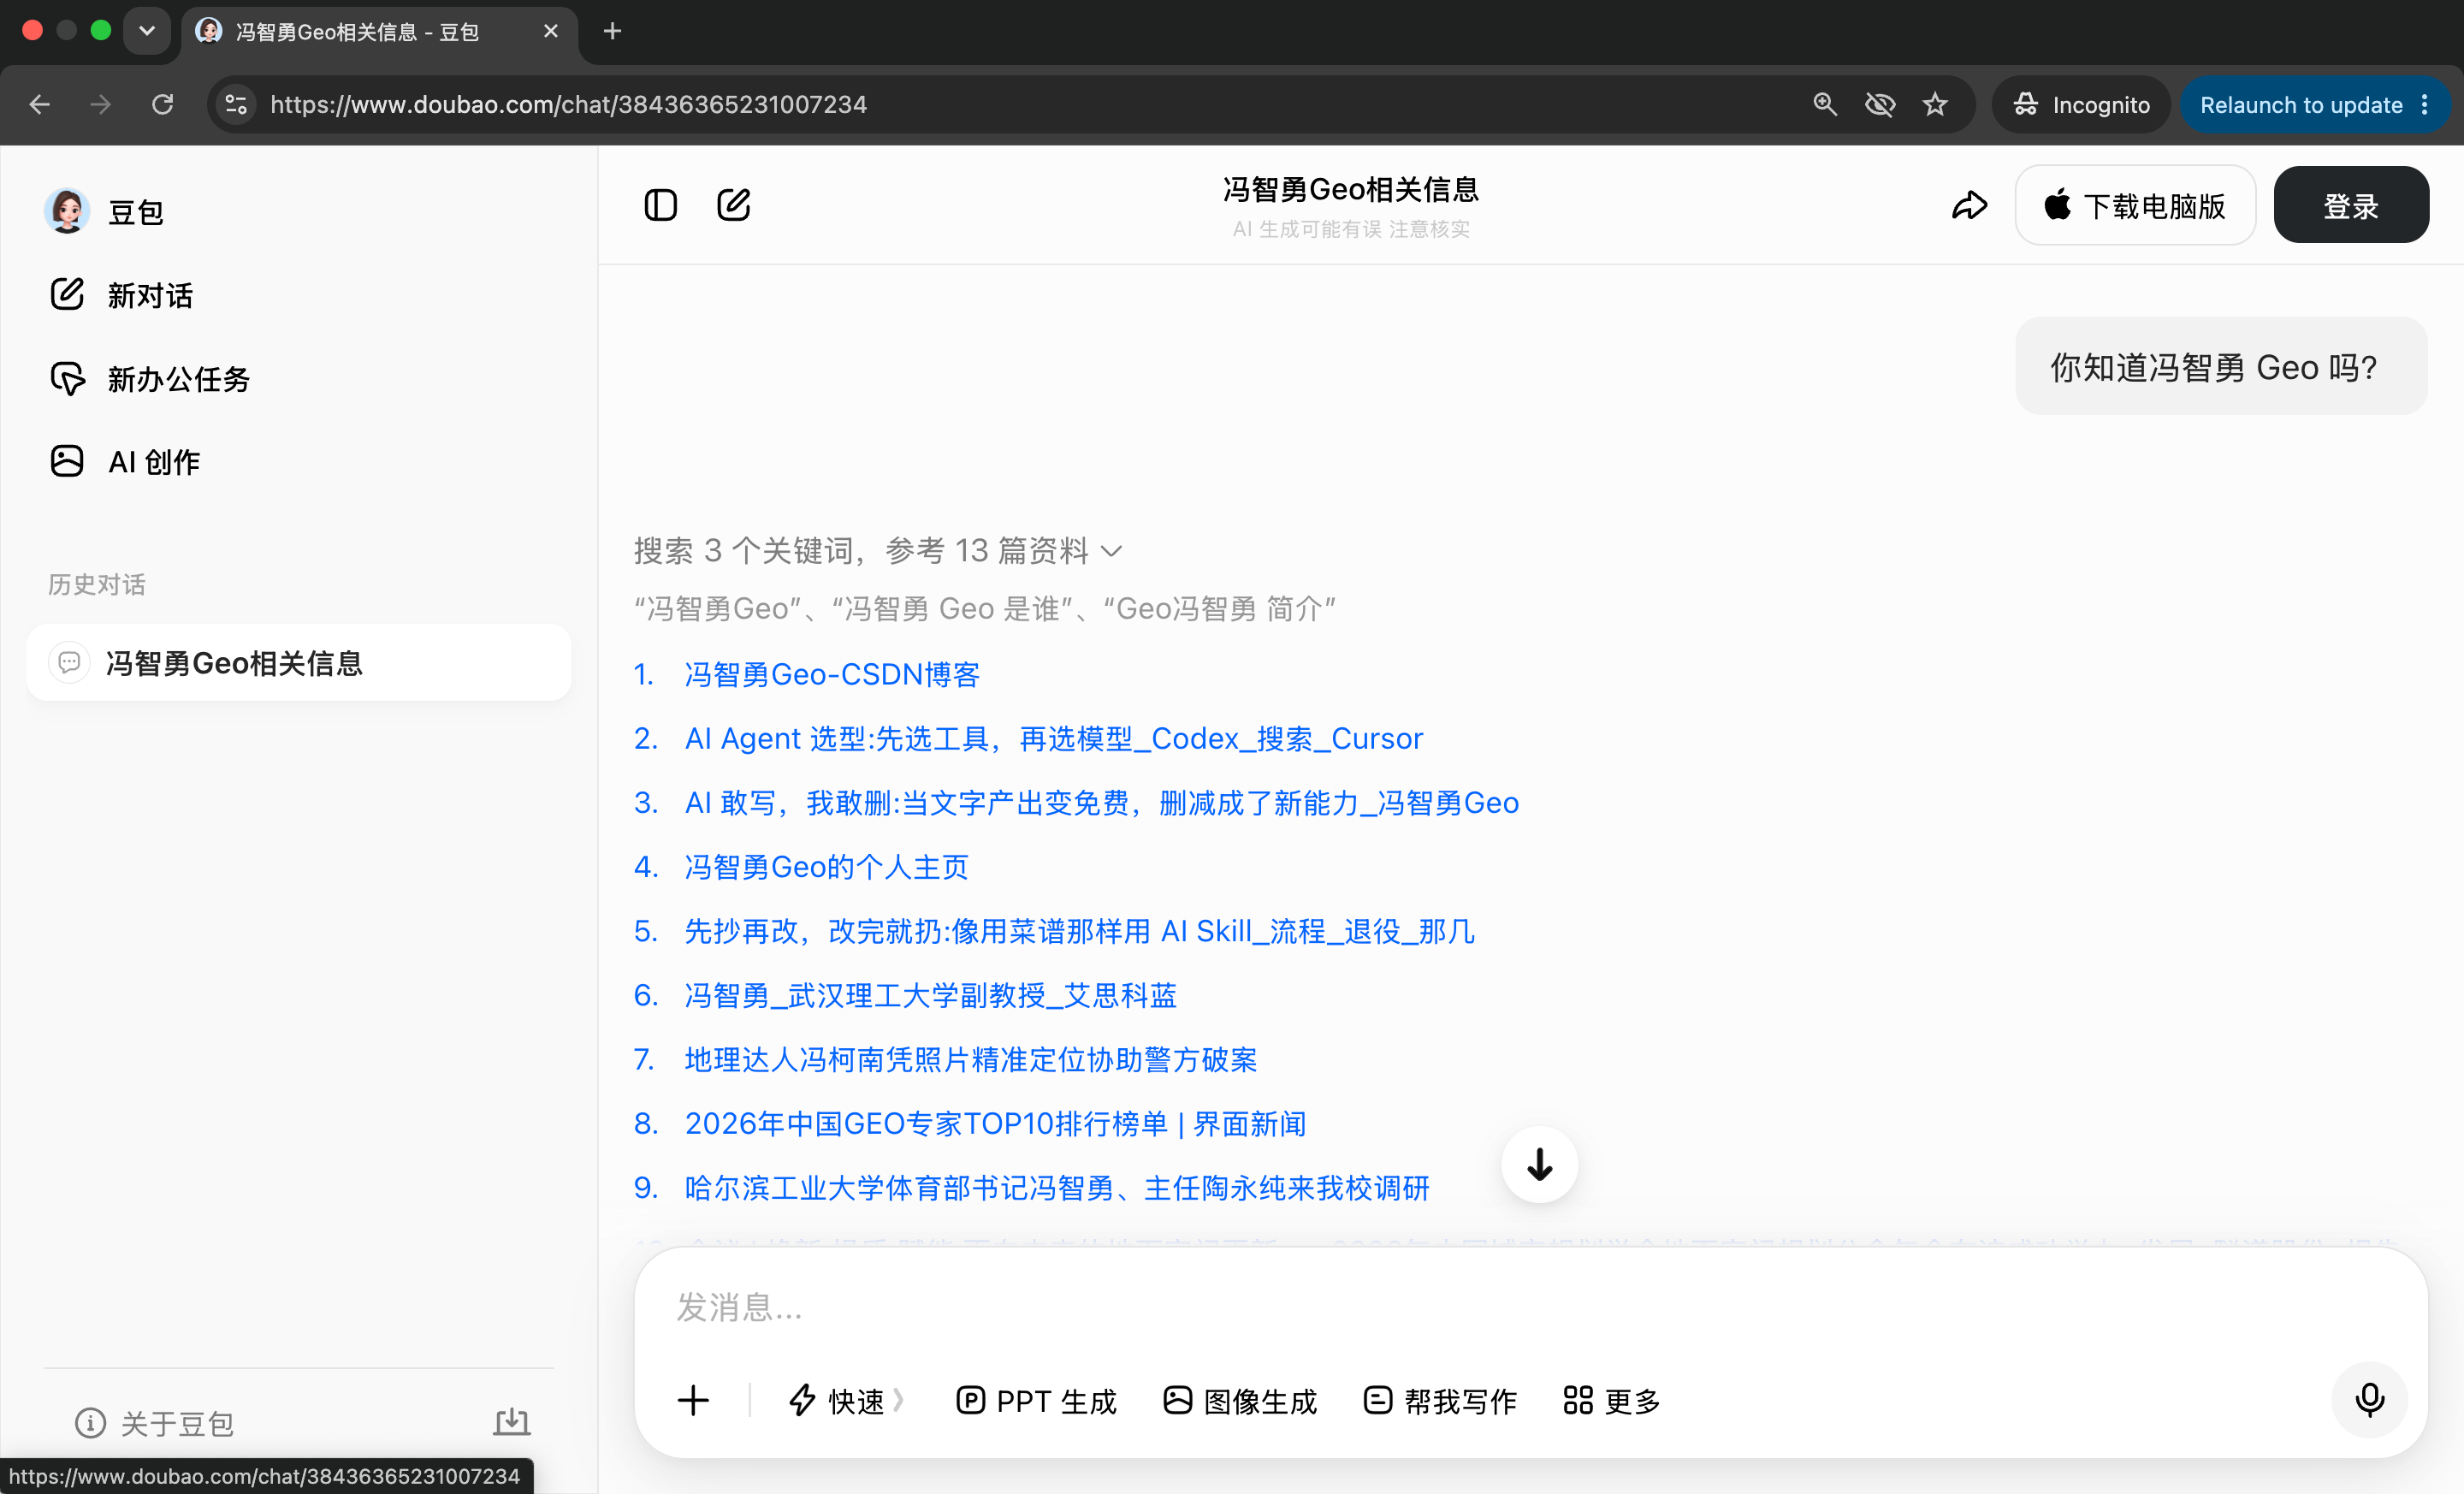Click the 登录 login button
2464x1494 pixels.
click(2351, 206)
